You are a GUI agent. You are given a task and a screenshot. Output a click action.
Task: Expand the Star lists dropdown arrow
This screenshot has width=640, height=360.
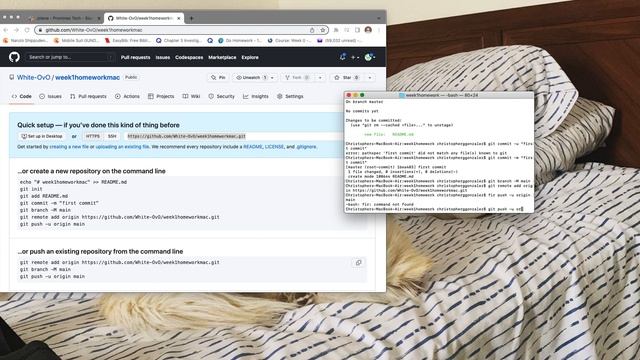pyautogui.click(x=370, y=78)
